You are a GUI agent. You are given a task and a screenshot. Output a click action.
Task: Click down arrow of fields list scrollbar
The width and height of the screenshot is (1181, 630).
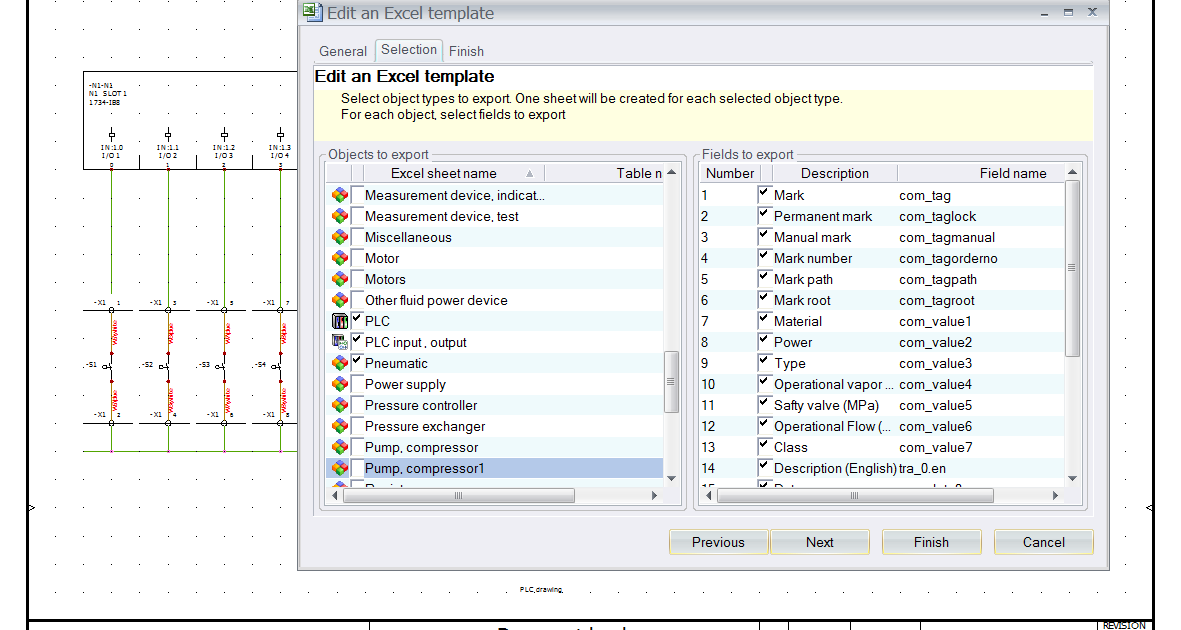[1073, 479]
